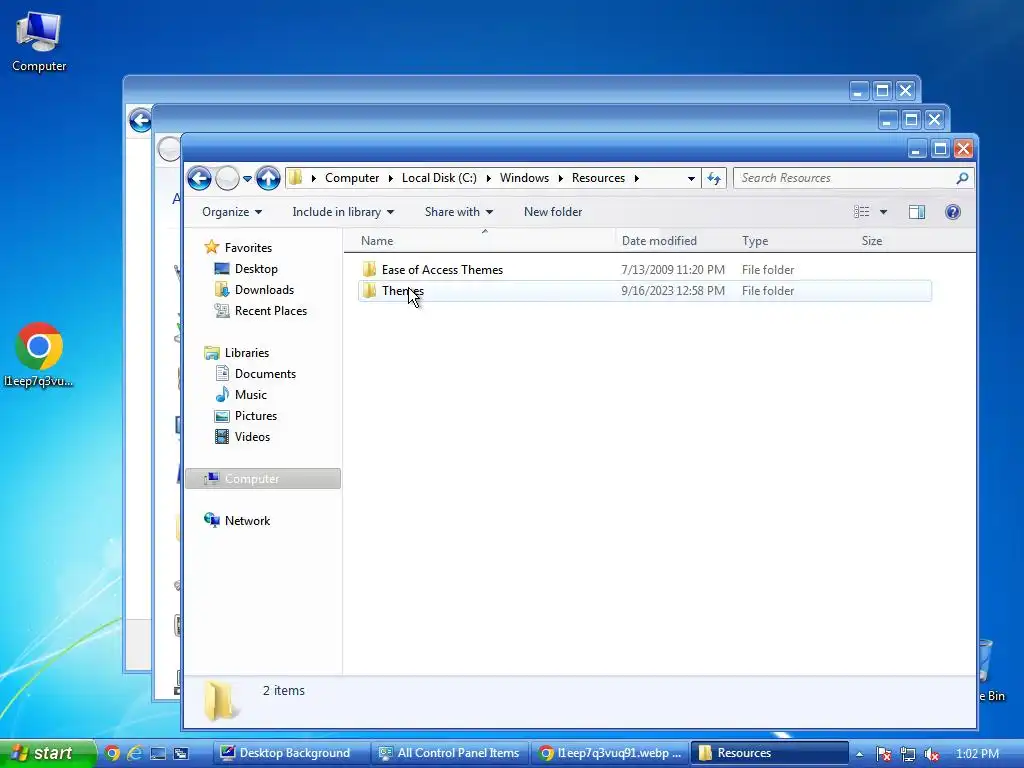Switch to Resources taskbar button
Viewport: 1024px width, 768px height.
(x=769, y=753)
